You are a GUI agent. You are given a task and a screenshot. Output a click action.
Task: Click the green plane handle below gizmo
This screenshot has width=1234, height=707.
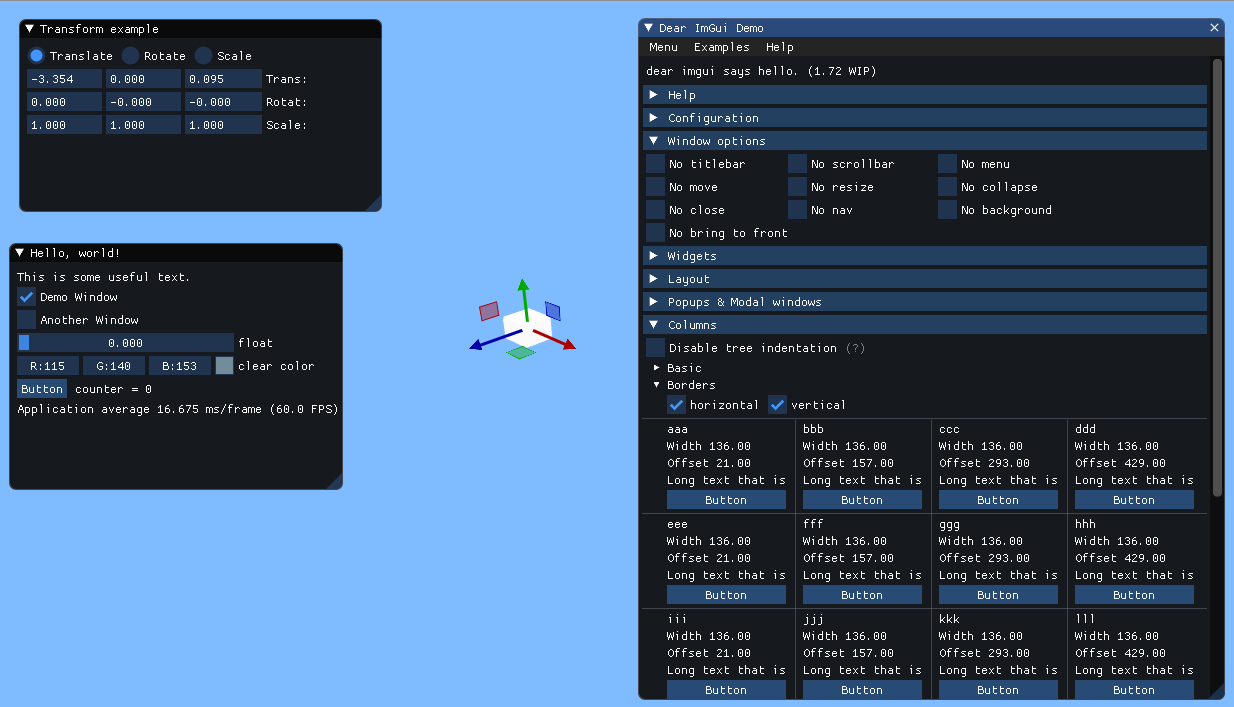pyautogui.click(x=521, y=352)
